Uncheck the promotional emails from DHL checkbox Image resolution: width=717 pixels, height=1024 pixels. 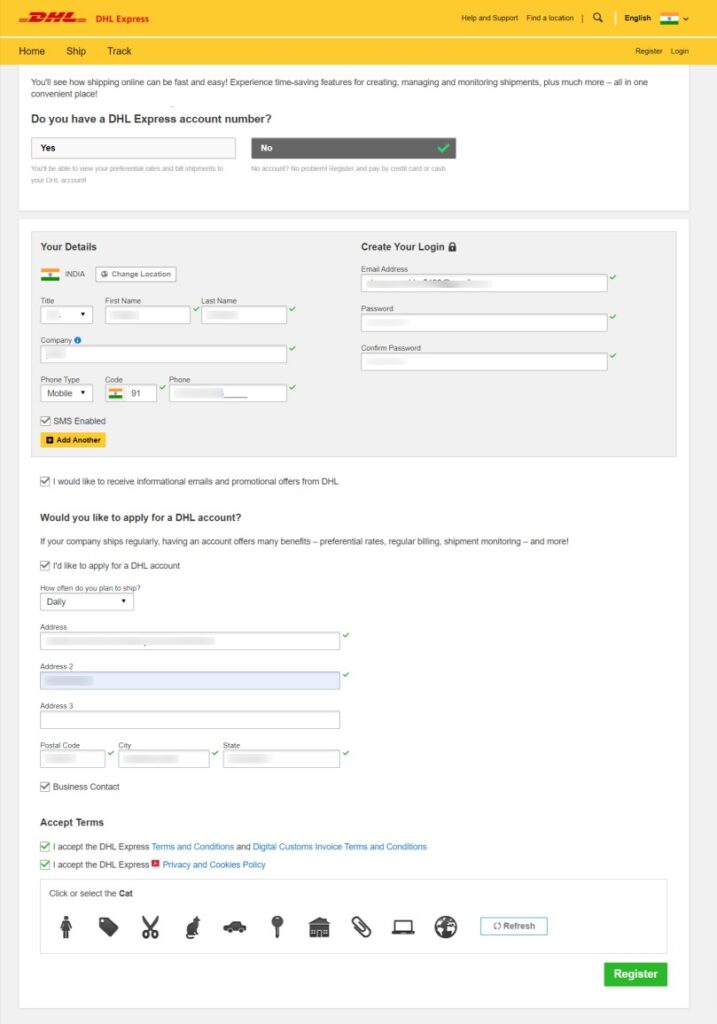[x=44, y=481]
